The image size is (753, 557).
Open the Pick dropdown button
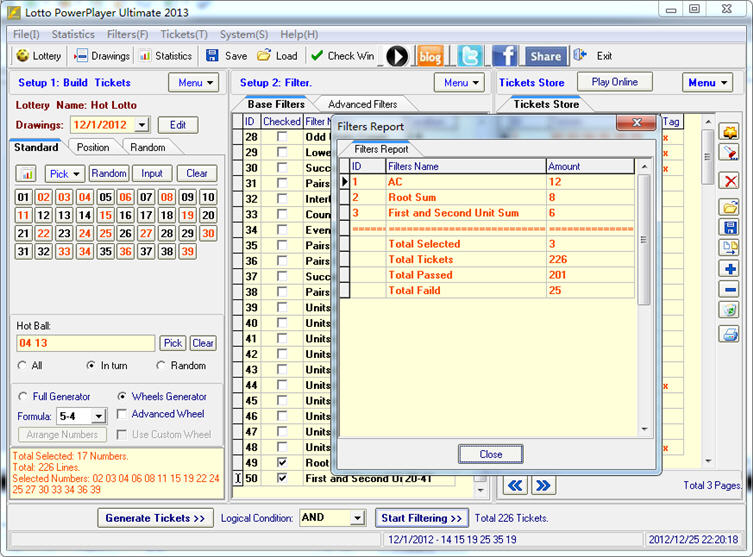(64, 173)
